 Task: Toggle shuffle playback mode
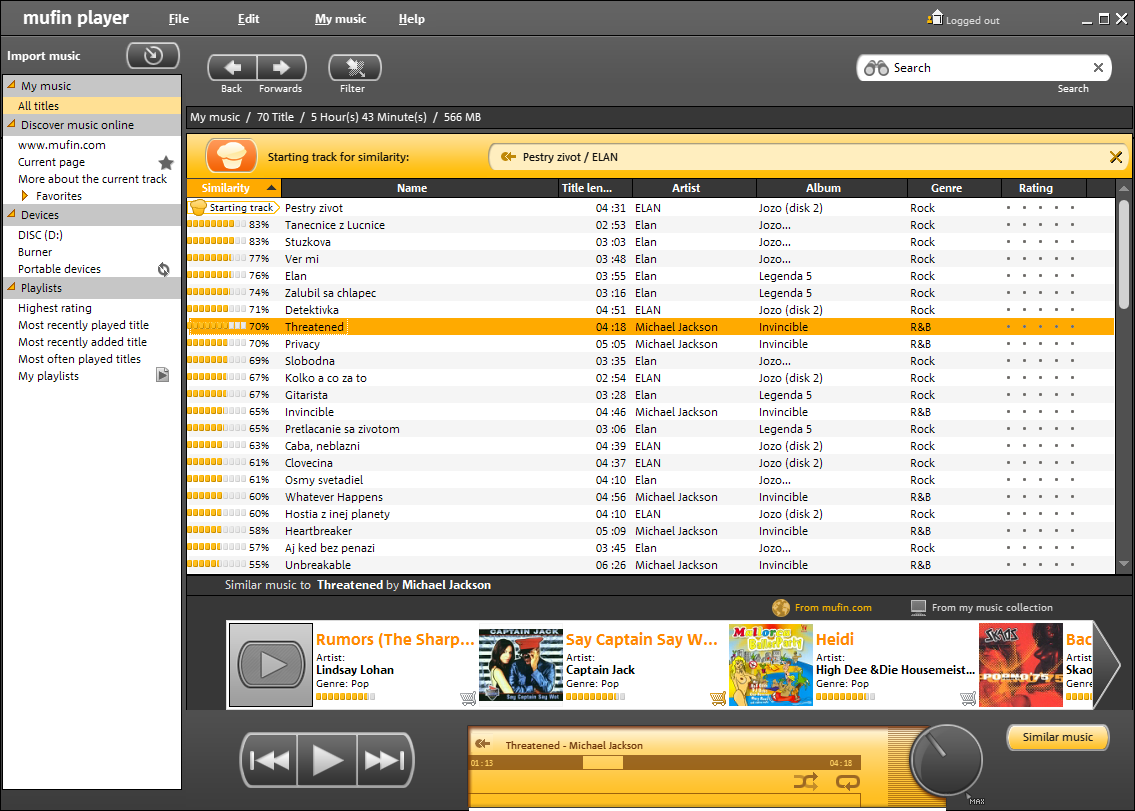tap(805, 781)
